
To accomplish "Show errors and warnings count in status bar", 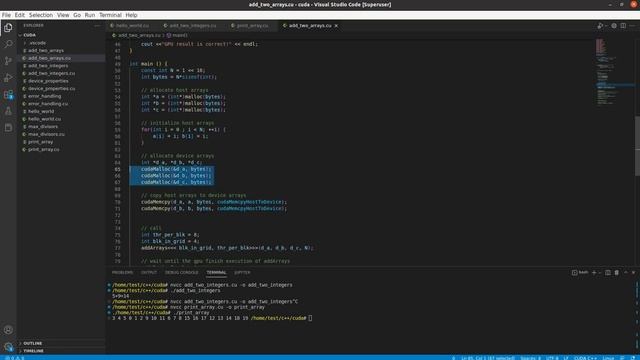I will (x=15, y=358).
